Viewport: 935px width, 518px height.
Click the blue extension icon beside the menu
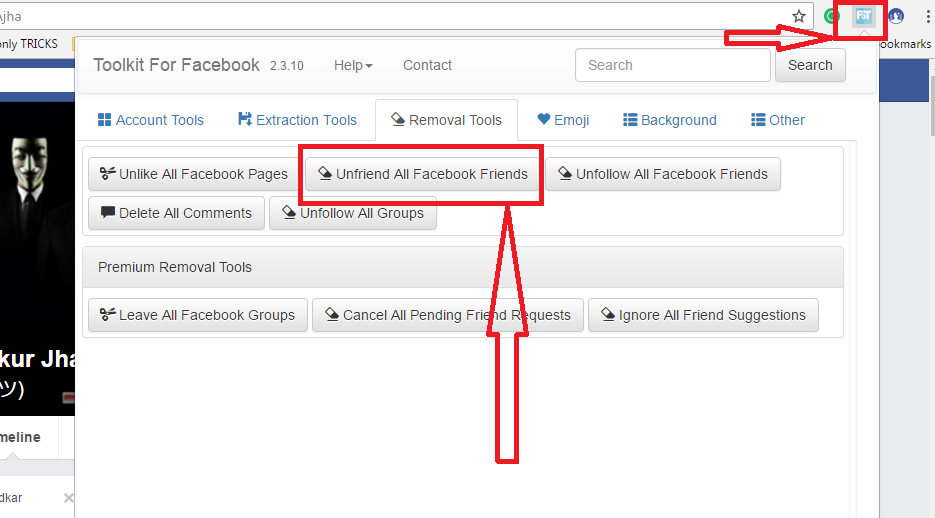[896, 17]
